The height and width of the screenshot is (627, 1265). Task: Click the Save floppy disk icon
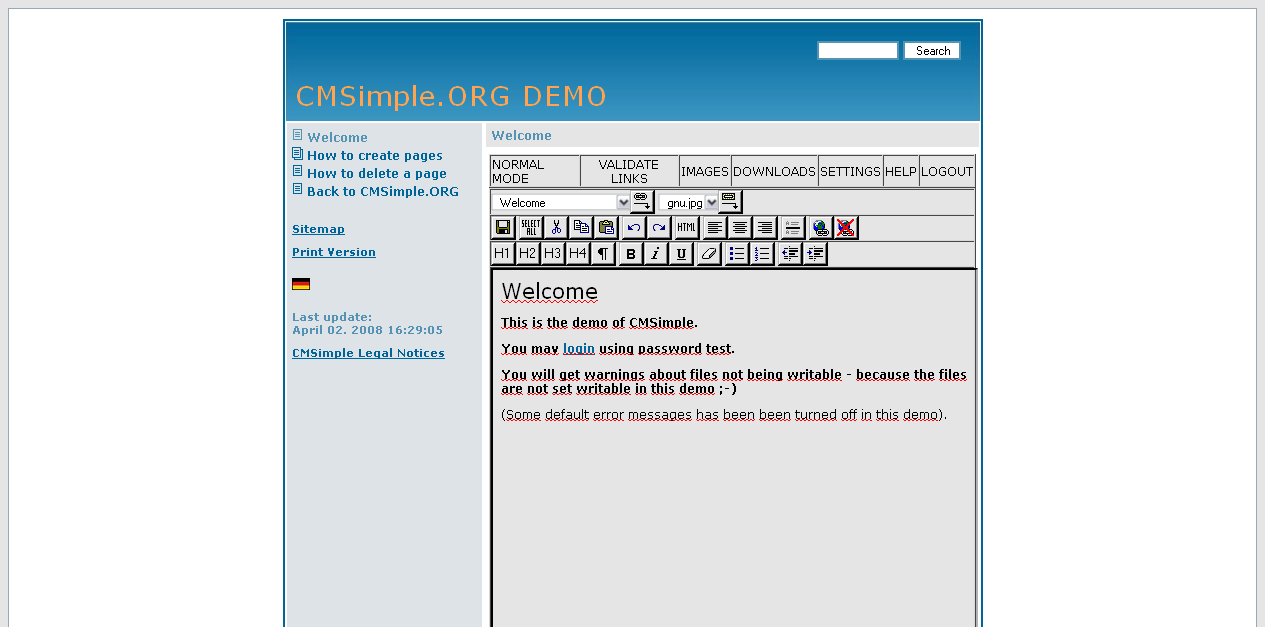tap(503, 228)
